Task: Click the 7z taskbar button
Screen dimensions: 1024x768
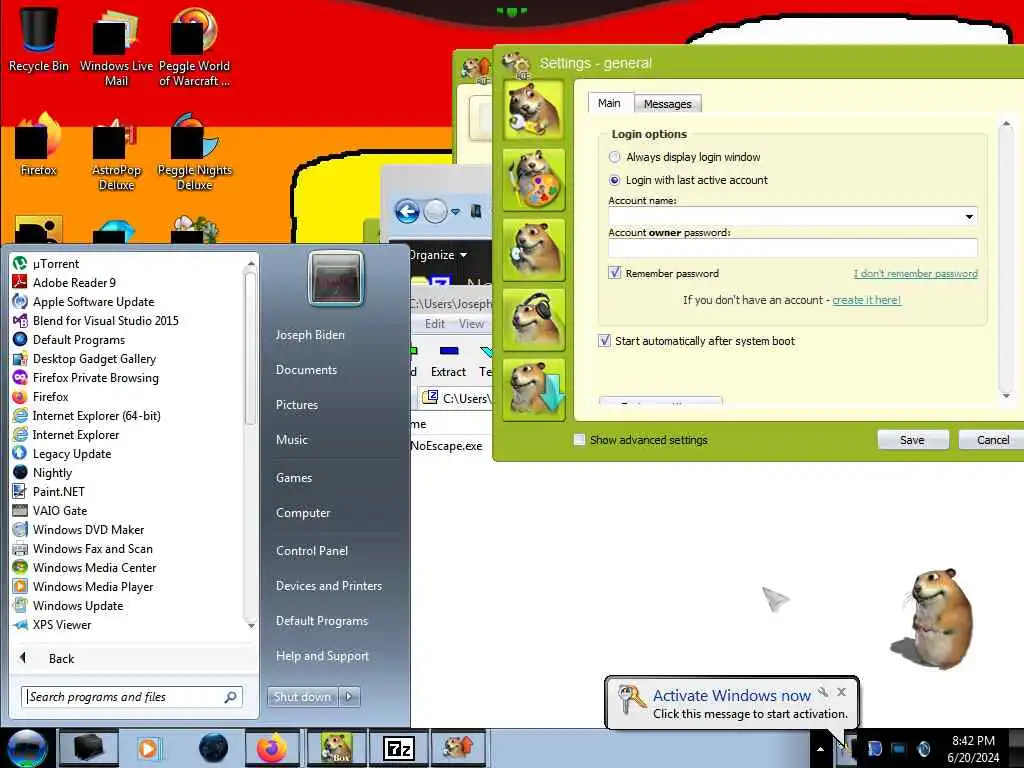Action: click(398, 748)
